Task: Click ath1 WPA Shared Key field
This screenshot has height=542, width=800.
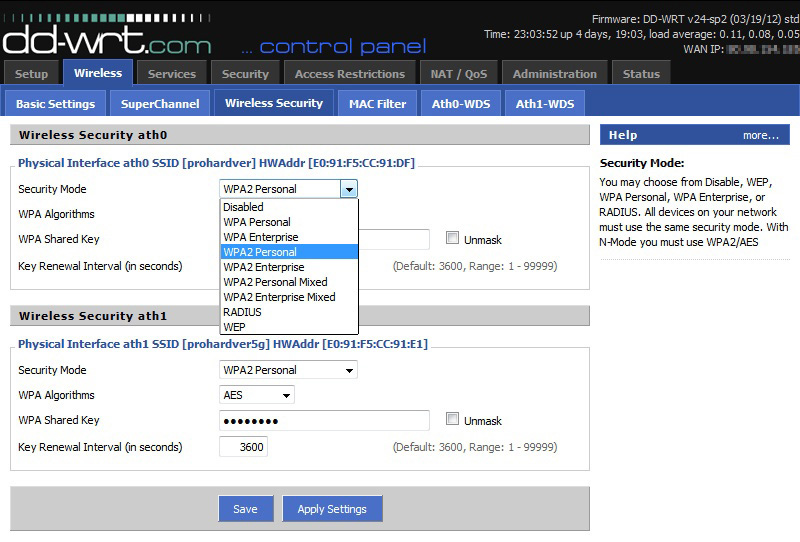Action: click(324, 421)
